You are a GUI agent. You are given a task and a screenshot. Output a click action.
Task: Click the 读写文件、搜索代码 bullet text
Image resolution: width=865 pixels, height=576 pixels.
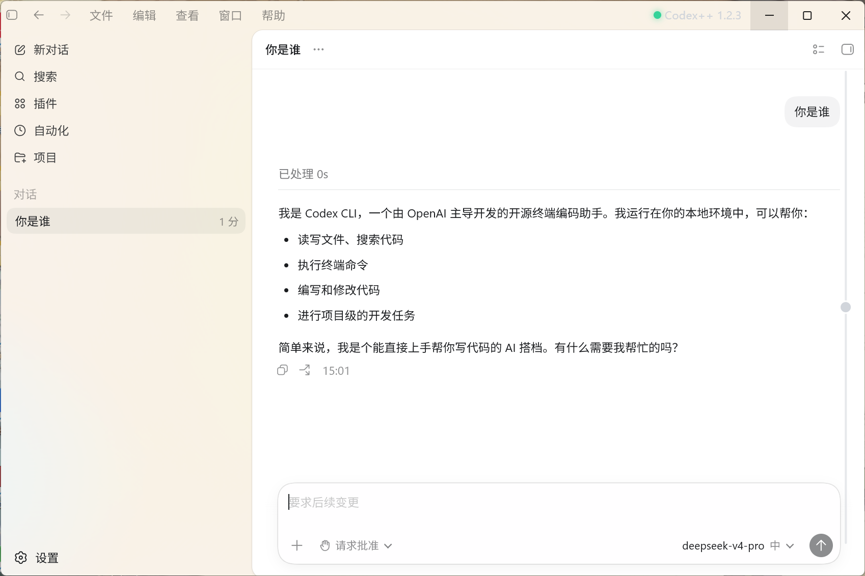(x=350, y=240)
